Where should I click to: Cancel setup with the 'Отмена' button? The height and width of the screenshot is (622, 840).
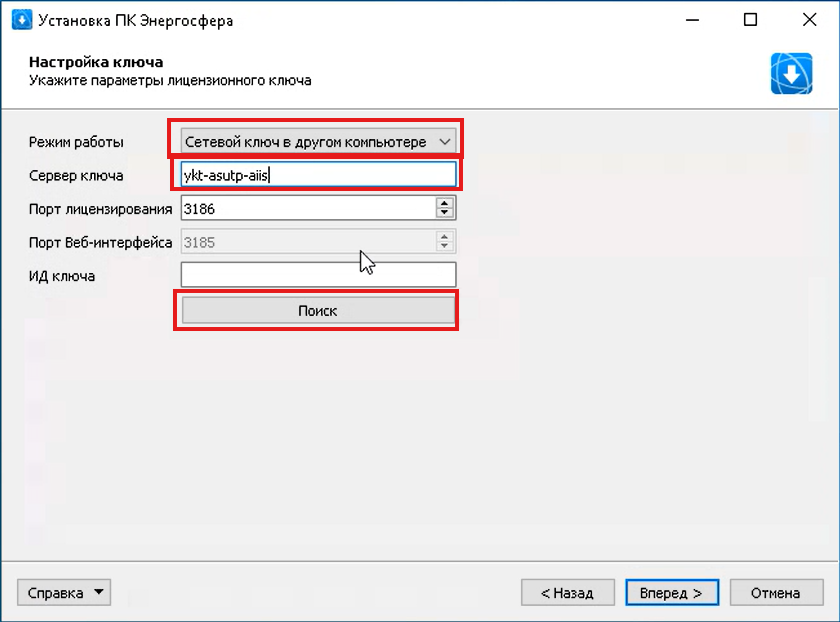(x=776, y=593)
